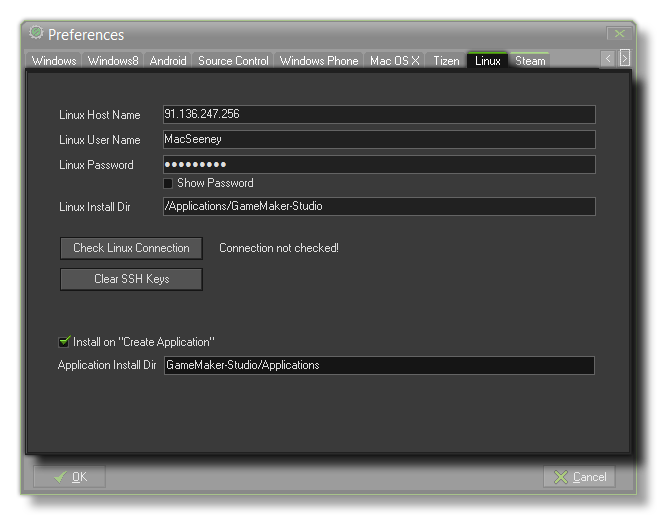Close the Preferences window with X
This screenshot has height=515, width=657.
point(619,34)
